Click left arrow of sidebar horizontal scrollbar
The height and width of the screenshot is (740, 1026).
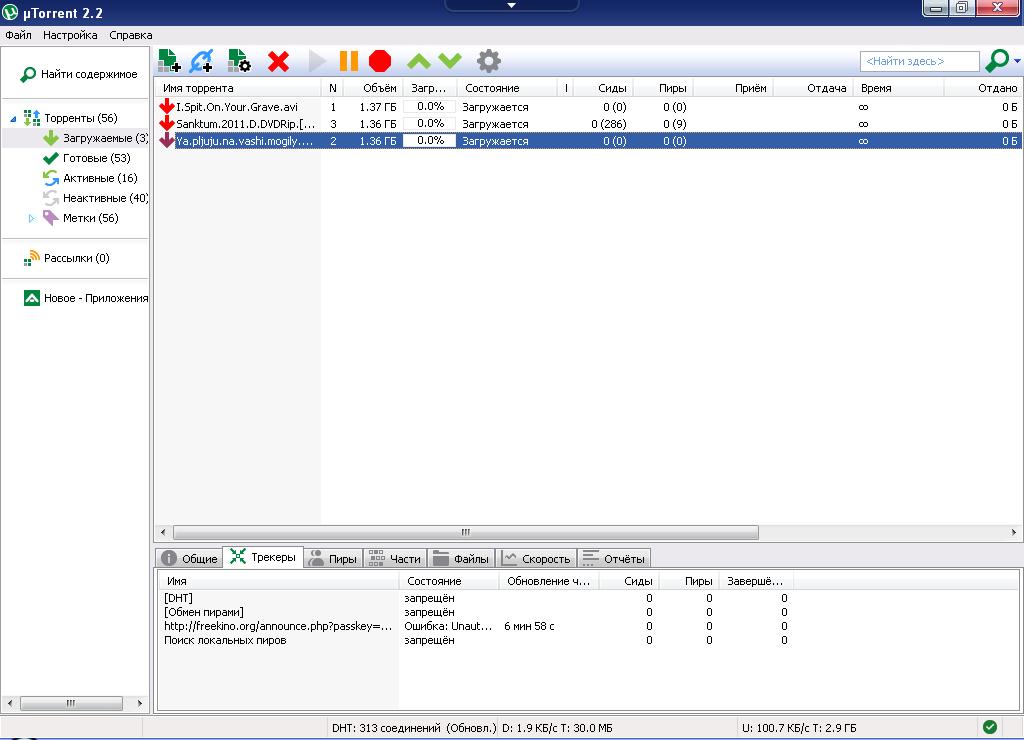pos(10,703)
